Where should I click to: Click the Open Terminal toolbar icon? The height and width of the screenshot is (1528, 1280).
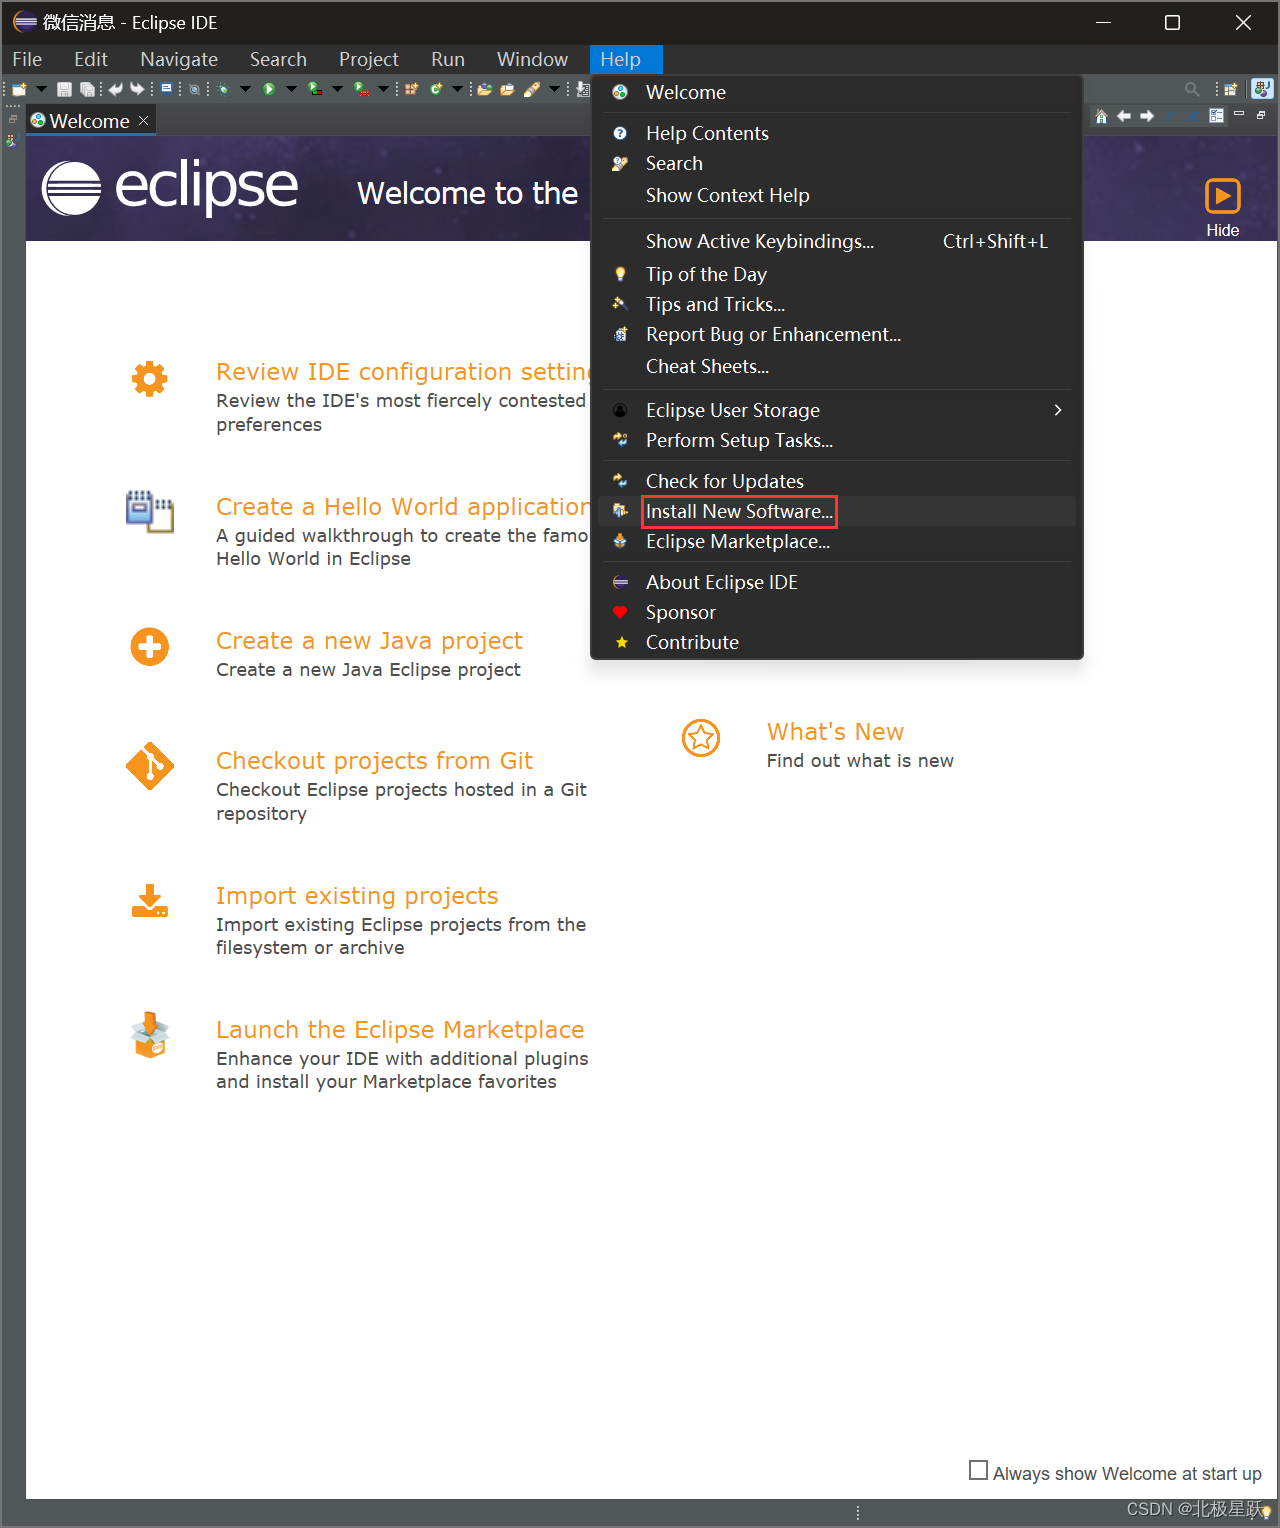tap(166, 88)
